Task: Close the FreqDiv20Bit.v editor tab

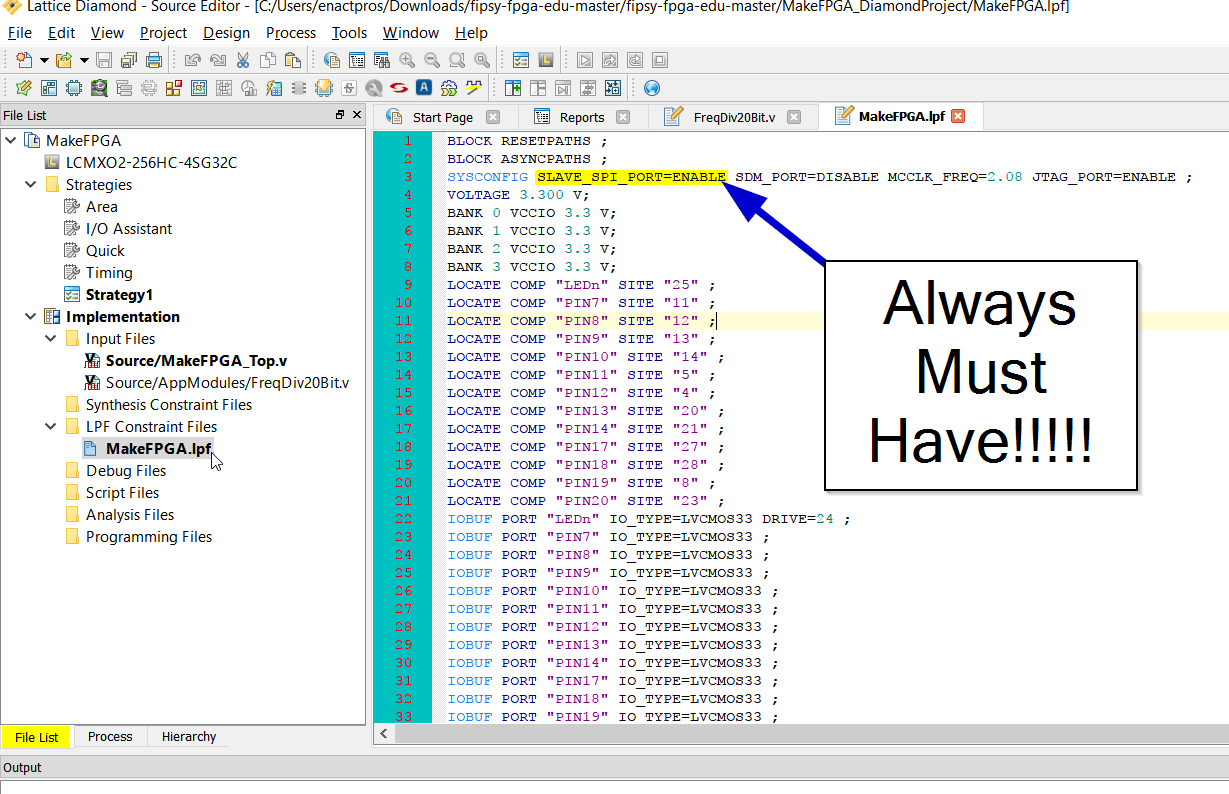Action: [x=794, y=117]
